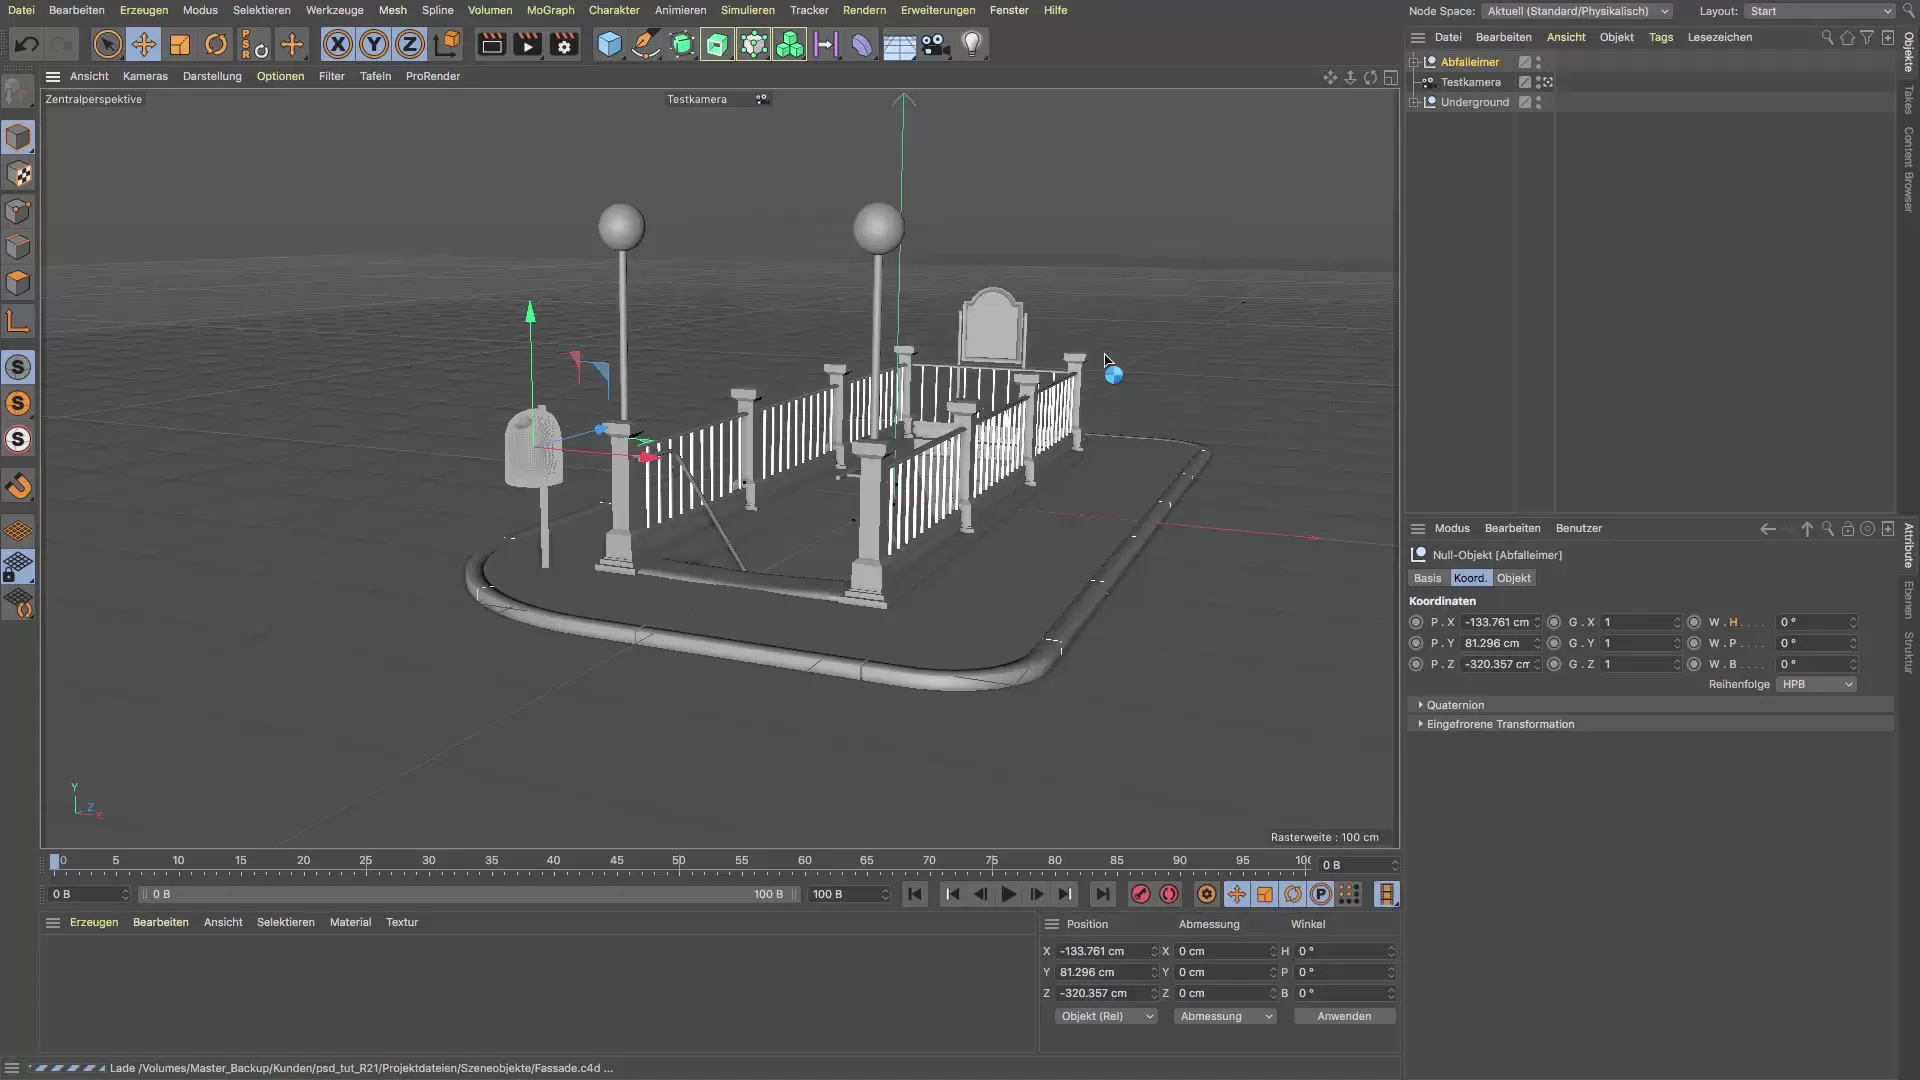Viewport: 1920px width, 1080px height.
Task: Switch to the Objekt attribute tab
Action: click(x=1513, y=578)
